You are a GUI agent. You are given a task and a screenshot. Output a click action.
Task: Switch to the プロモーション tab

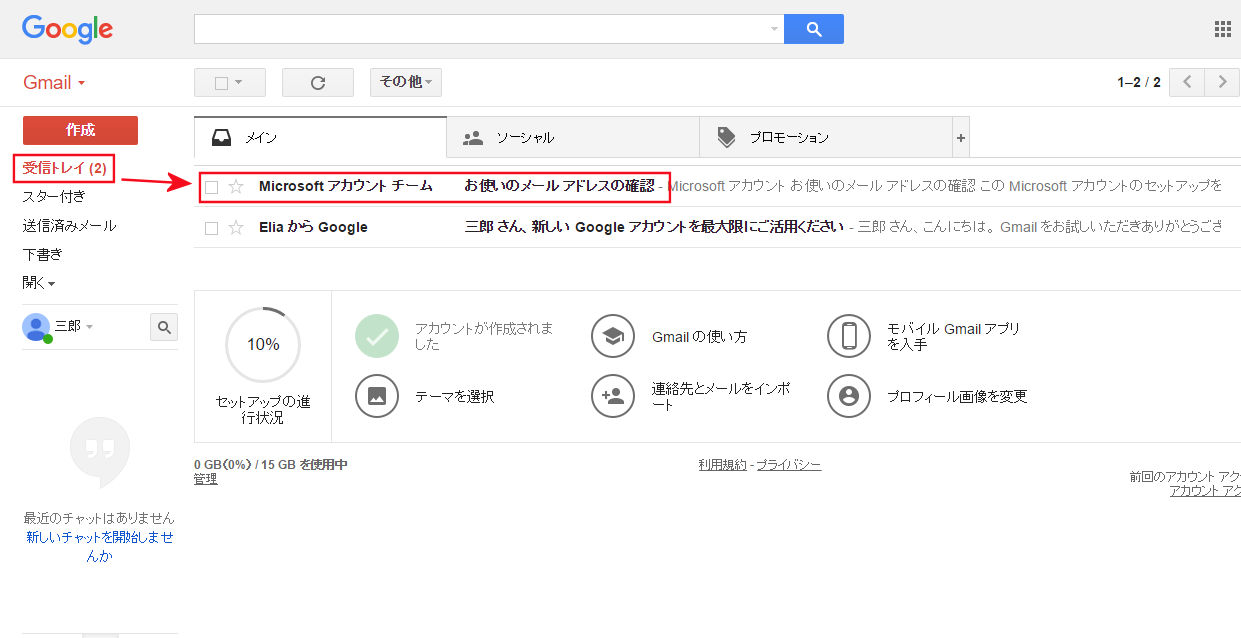tap(825, 138)
